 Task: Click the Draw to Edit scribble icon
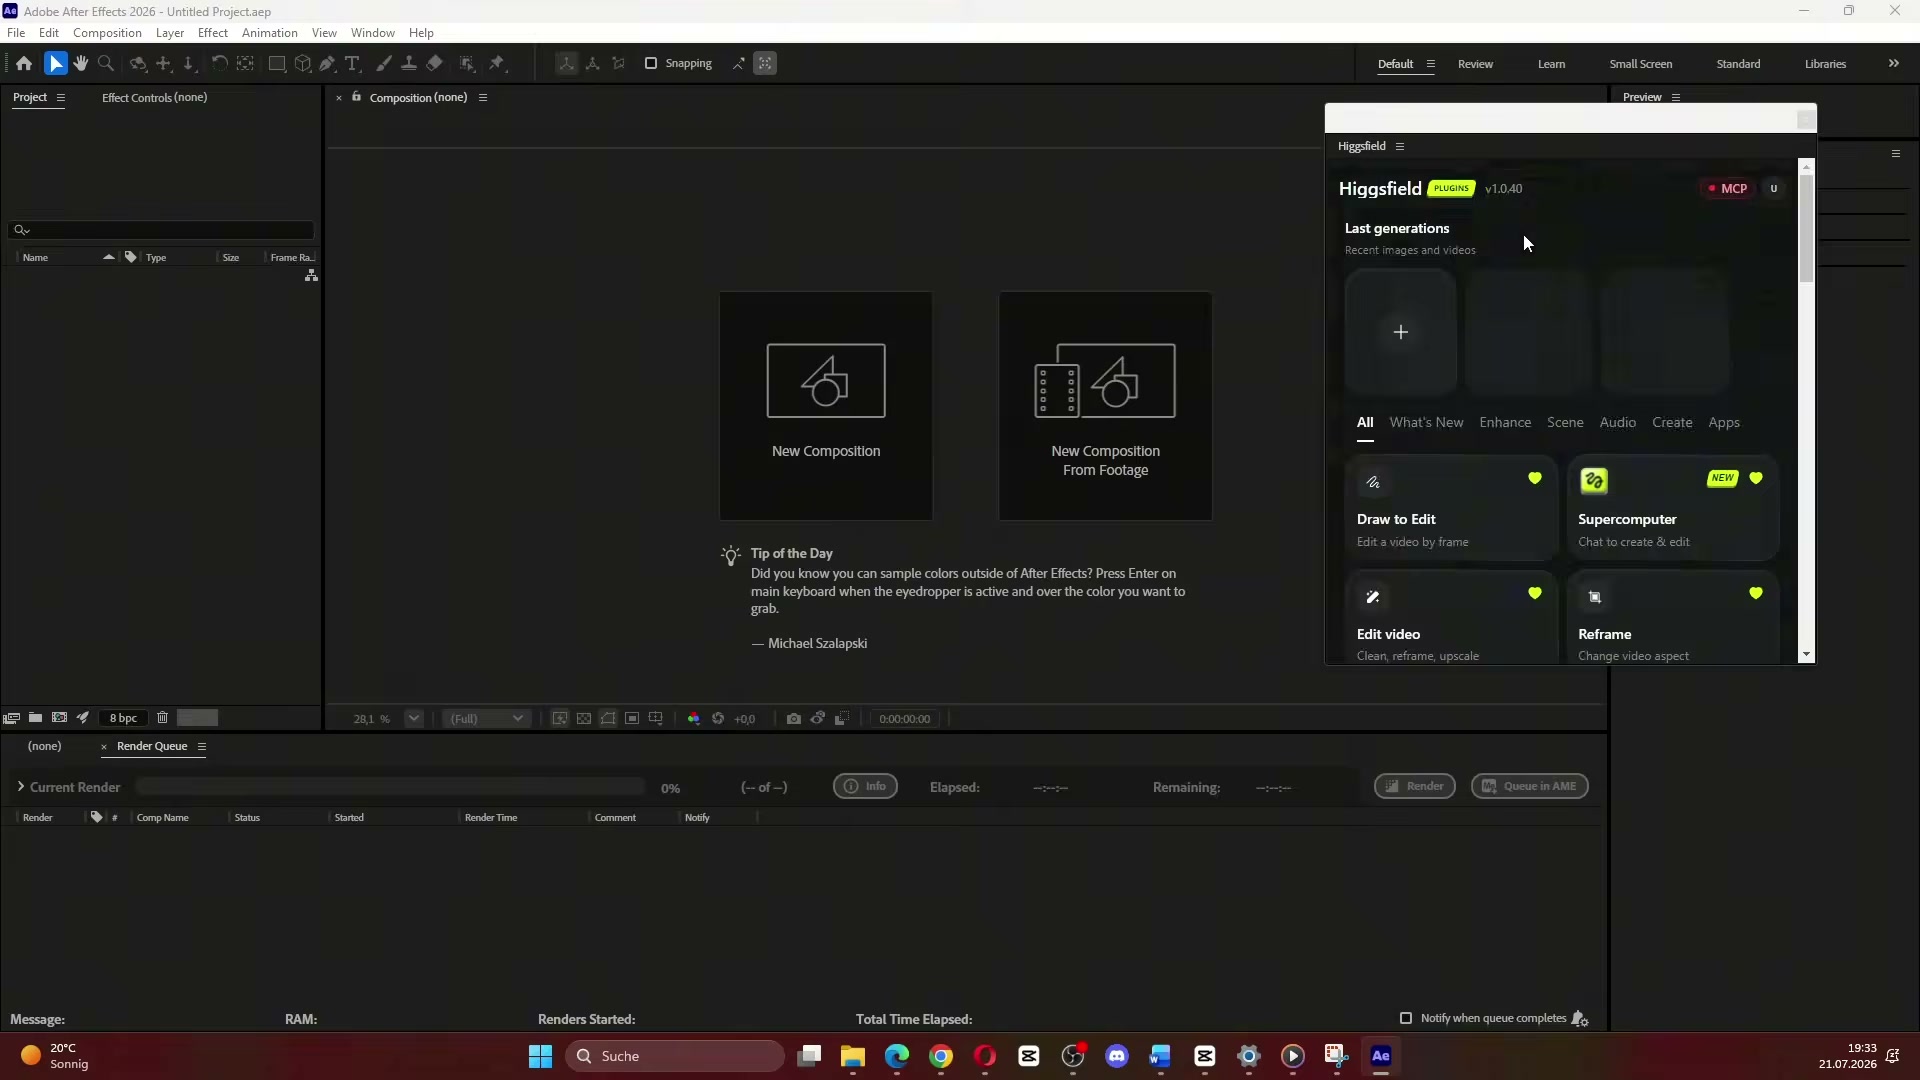tap(1373, 482)
